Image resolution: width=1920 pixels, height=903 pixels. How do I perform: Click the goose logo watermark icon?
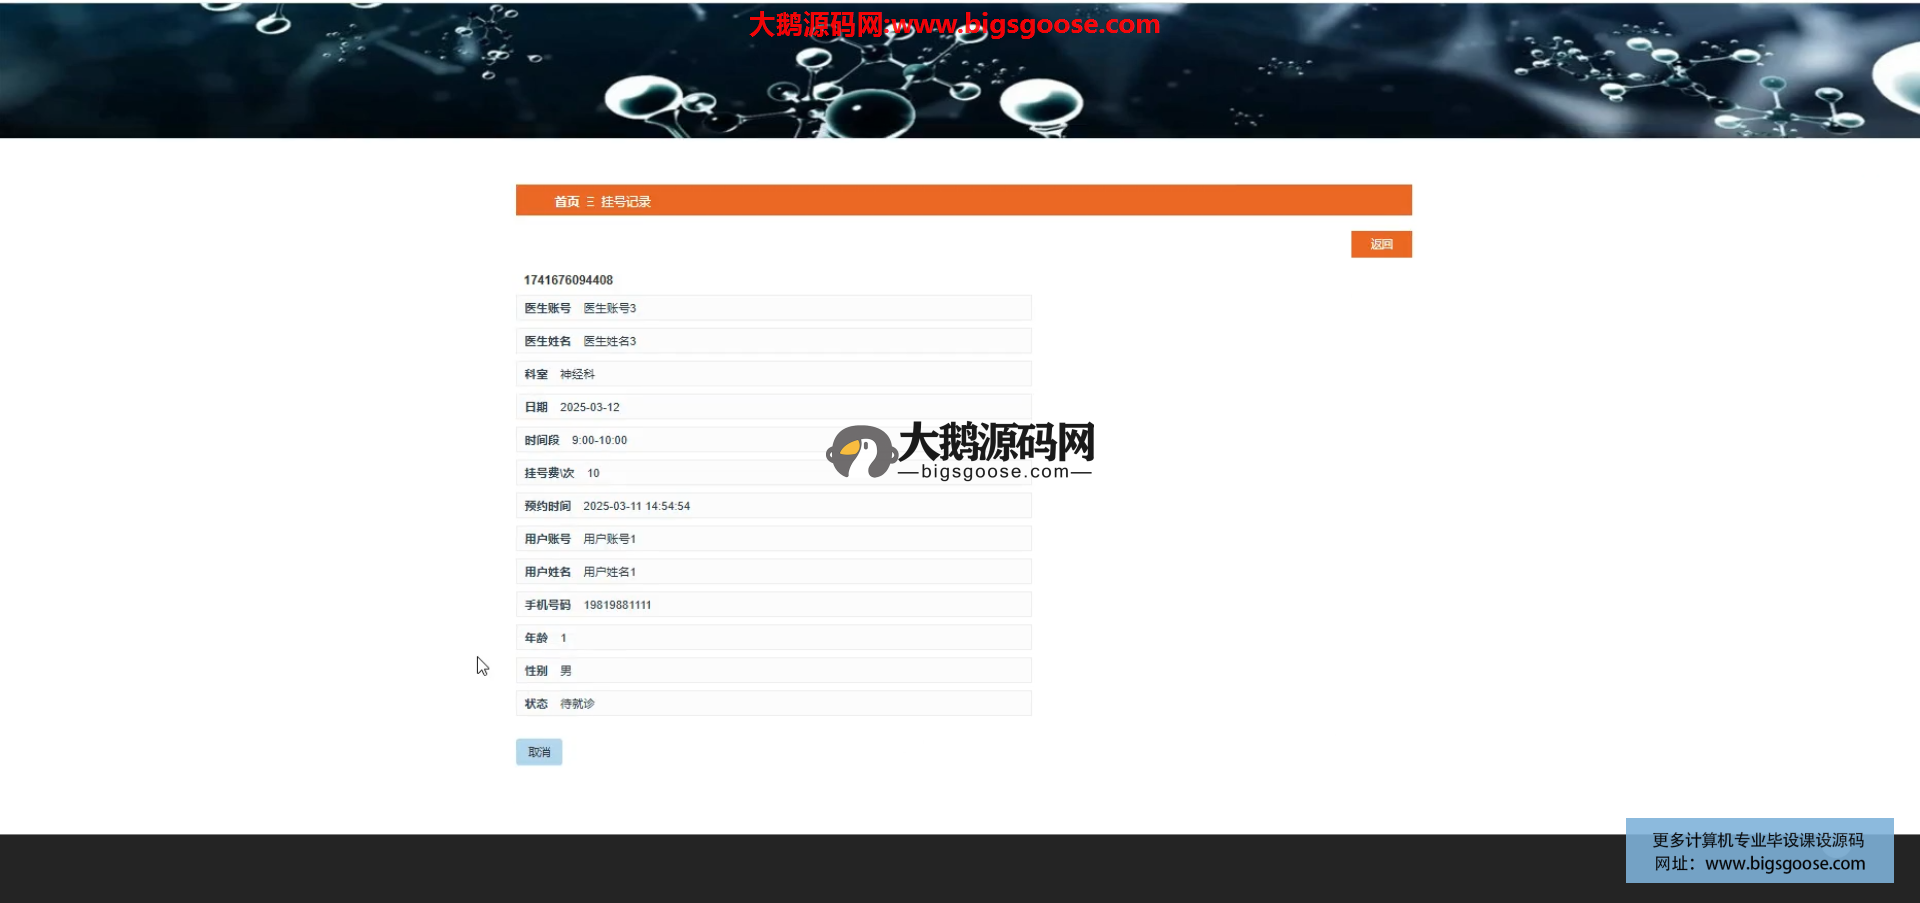pyautogui.click(x=859, y=452)
